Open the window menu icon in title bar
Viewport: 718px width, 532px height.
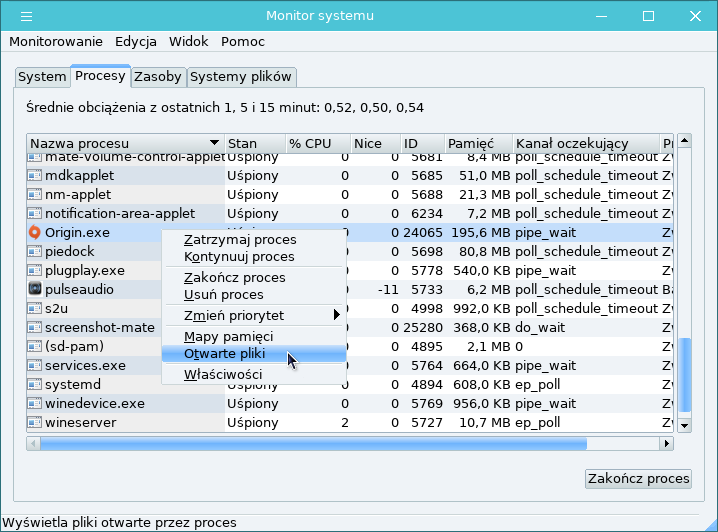[x=26, y=16]
